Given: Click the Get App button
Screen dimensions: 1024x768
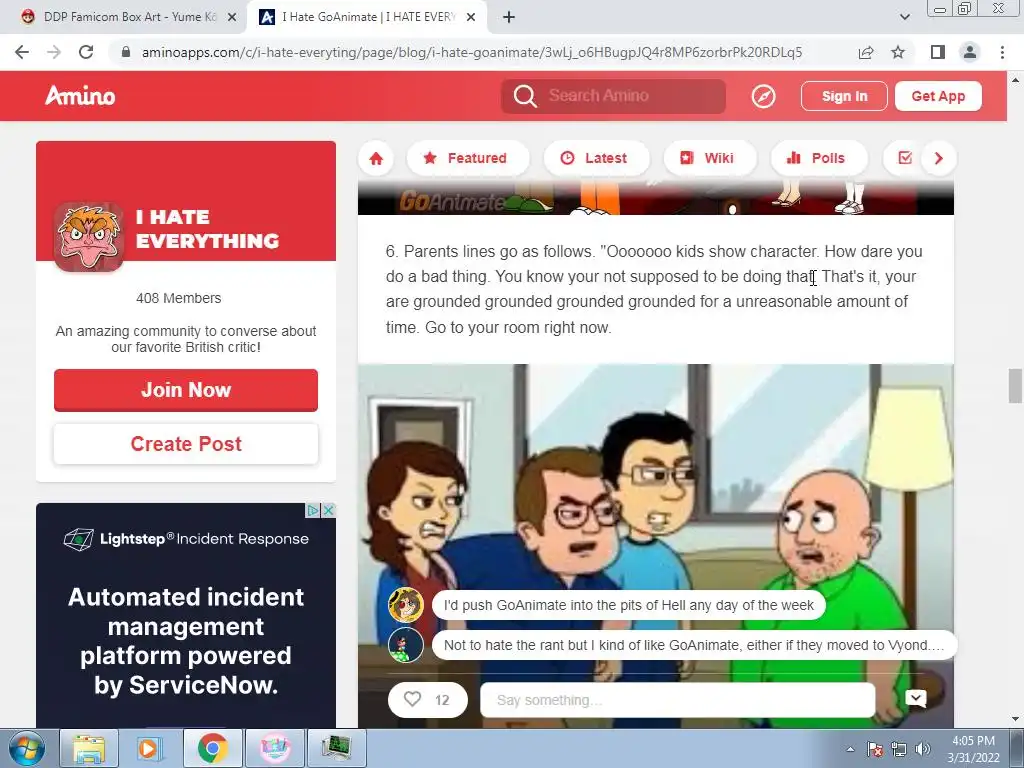Looking at the screenshot, I should (938, 96).
